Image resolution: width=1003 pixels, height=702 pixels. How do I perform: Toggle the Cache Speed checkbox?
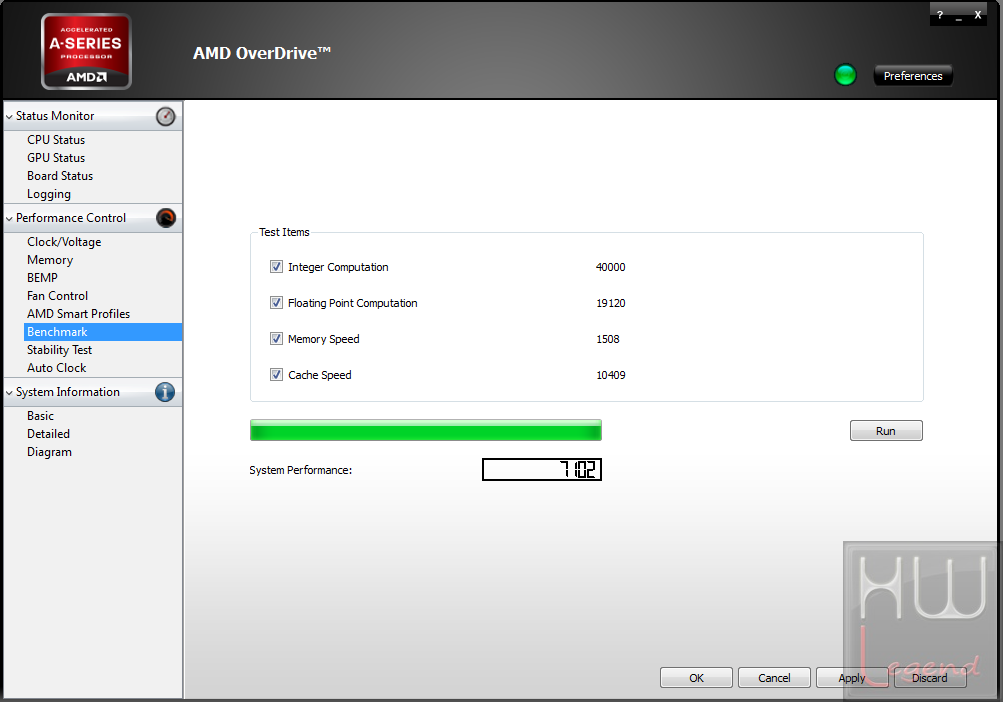click(x=276, y=374)
